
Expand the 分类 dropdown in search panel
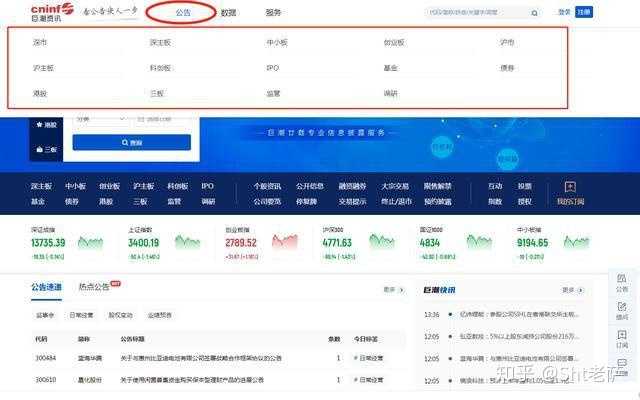pos(100,119)
